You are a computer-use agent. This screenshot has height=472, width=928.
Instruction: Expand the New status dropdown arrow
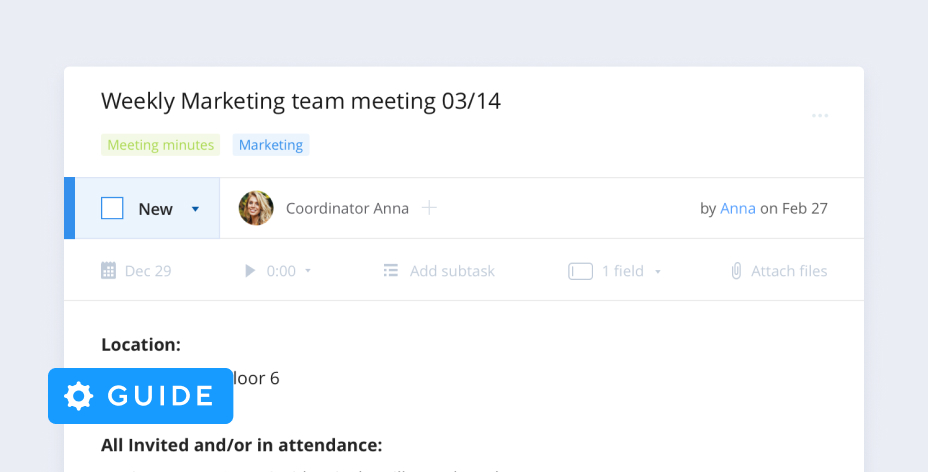195,209
